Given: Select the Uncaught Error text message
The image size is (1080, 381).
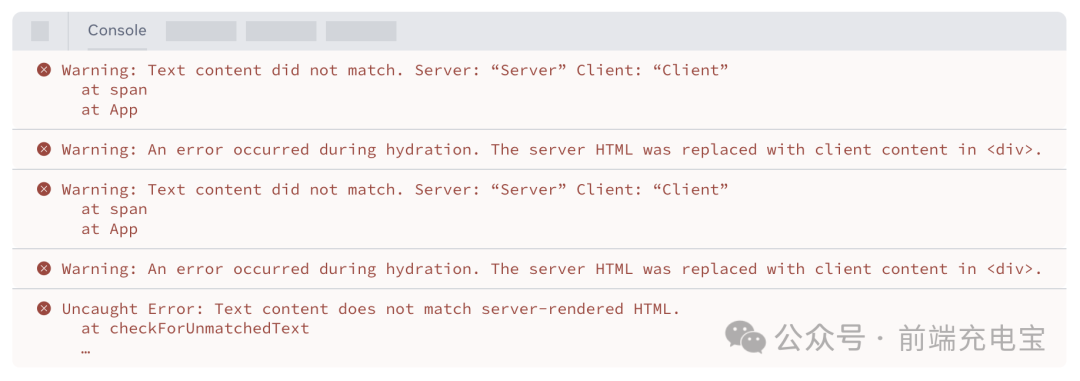Looking at the screenshot, I should click(371, 309).
